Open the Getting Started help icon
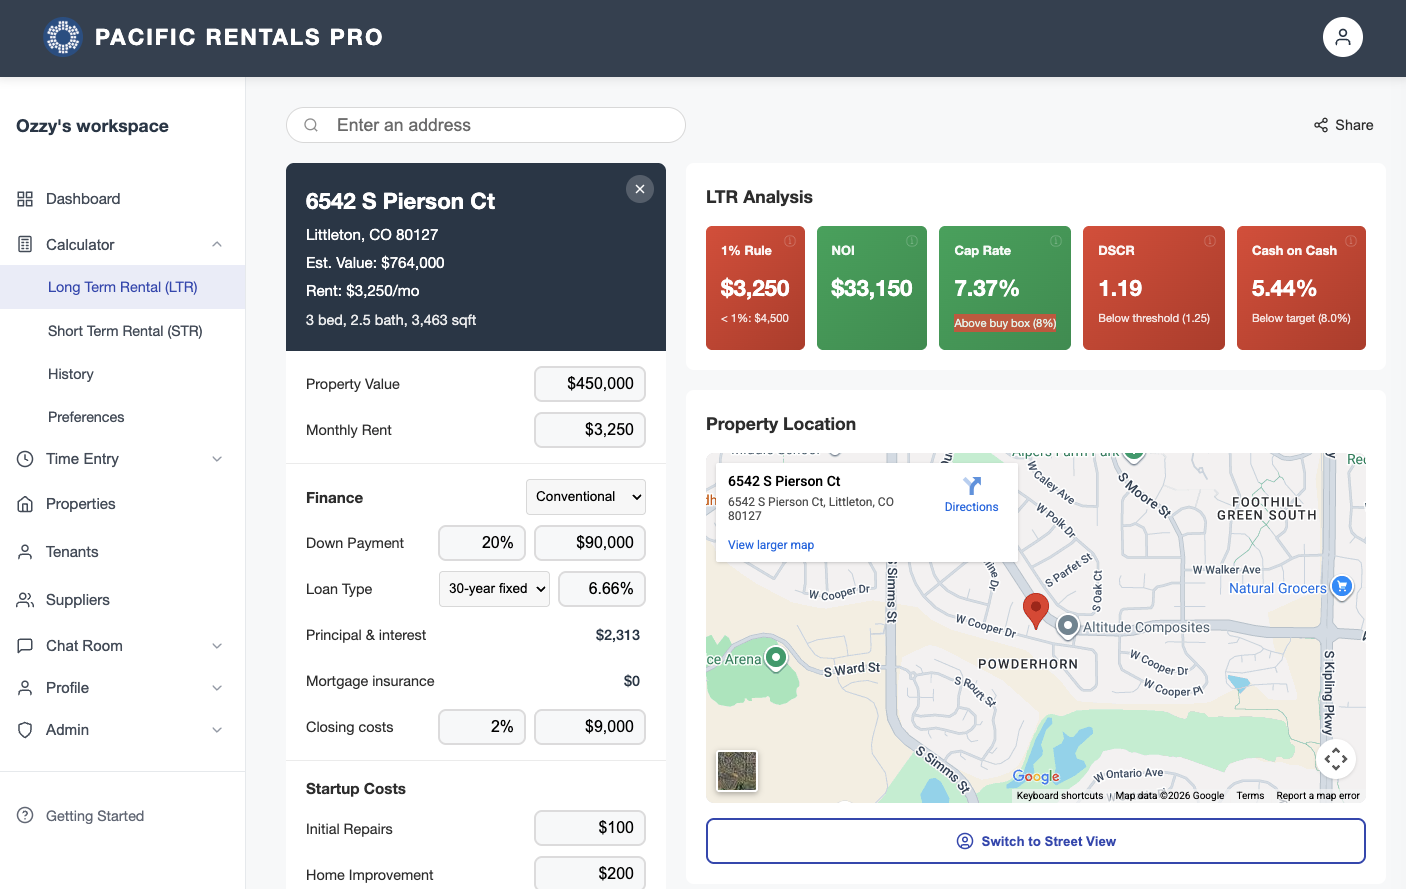 24,815
